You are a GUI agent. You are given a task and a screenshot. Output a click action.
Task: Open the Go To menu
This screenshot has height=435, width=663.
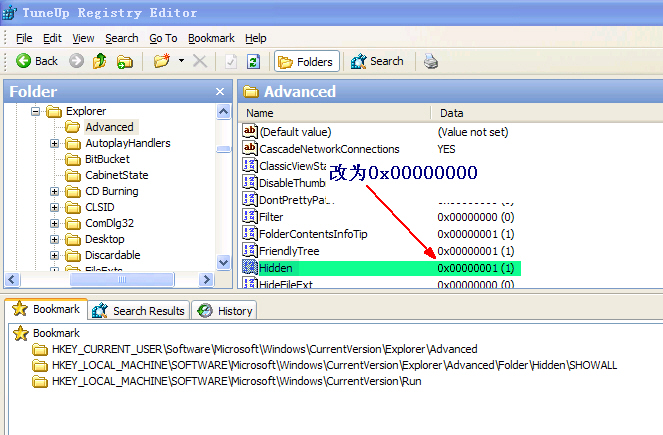pos(163,38)
